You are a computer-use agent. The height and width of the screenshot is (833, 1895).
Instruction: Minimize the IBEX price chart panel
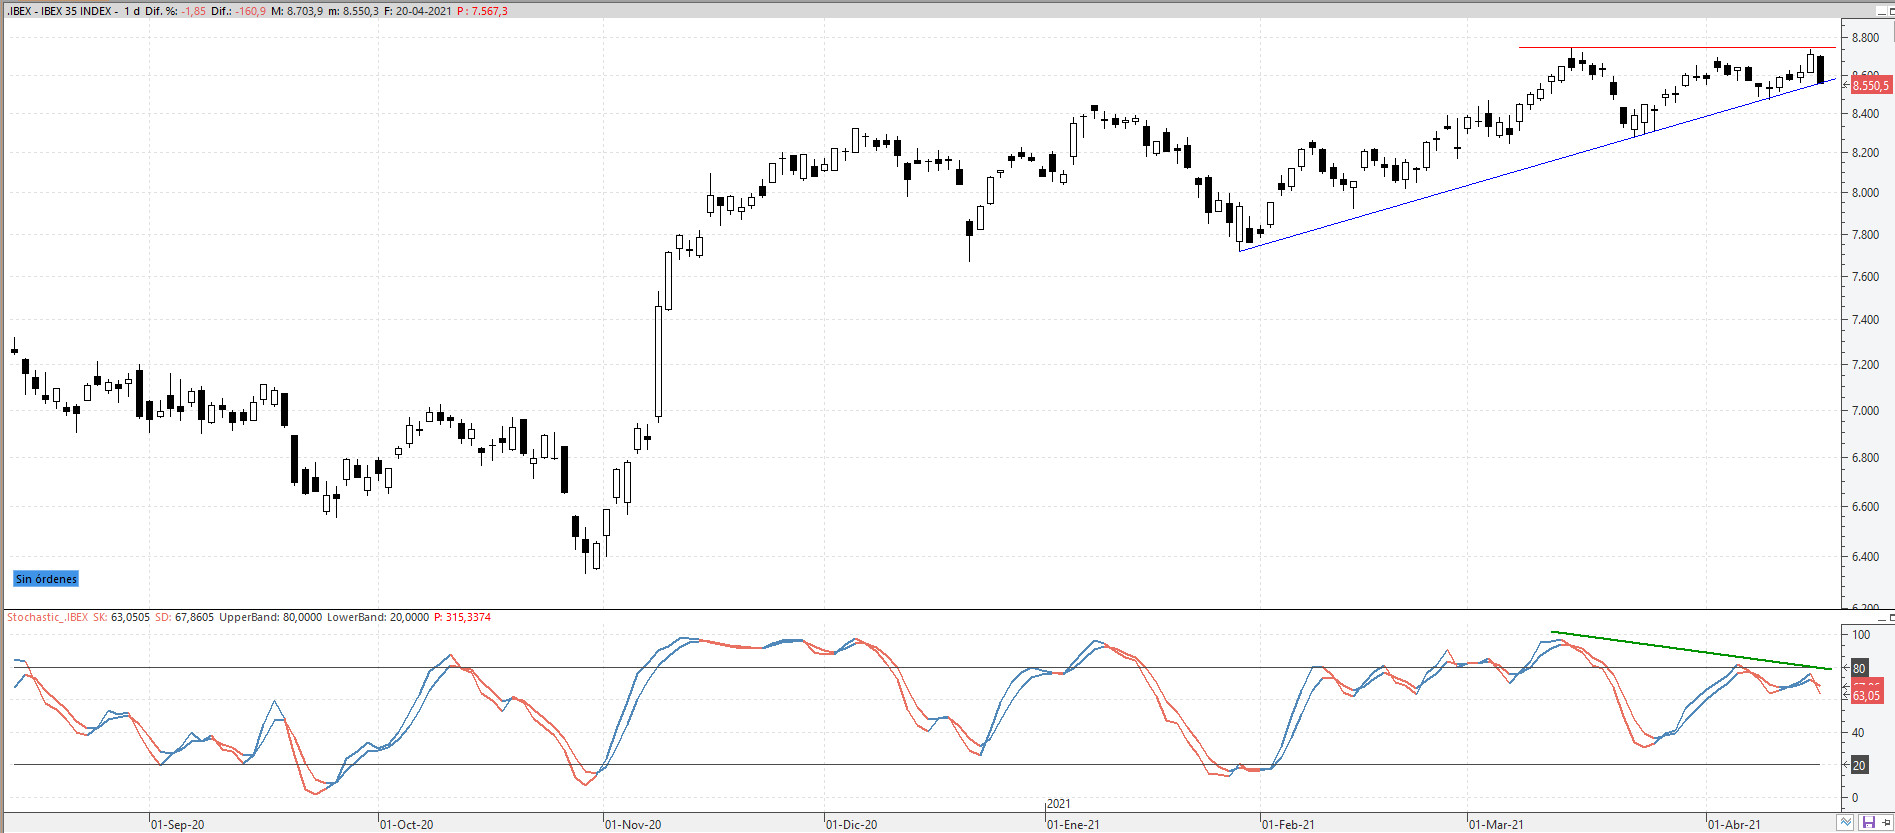[x=1880, y=10]
